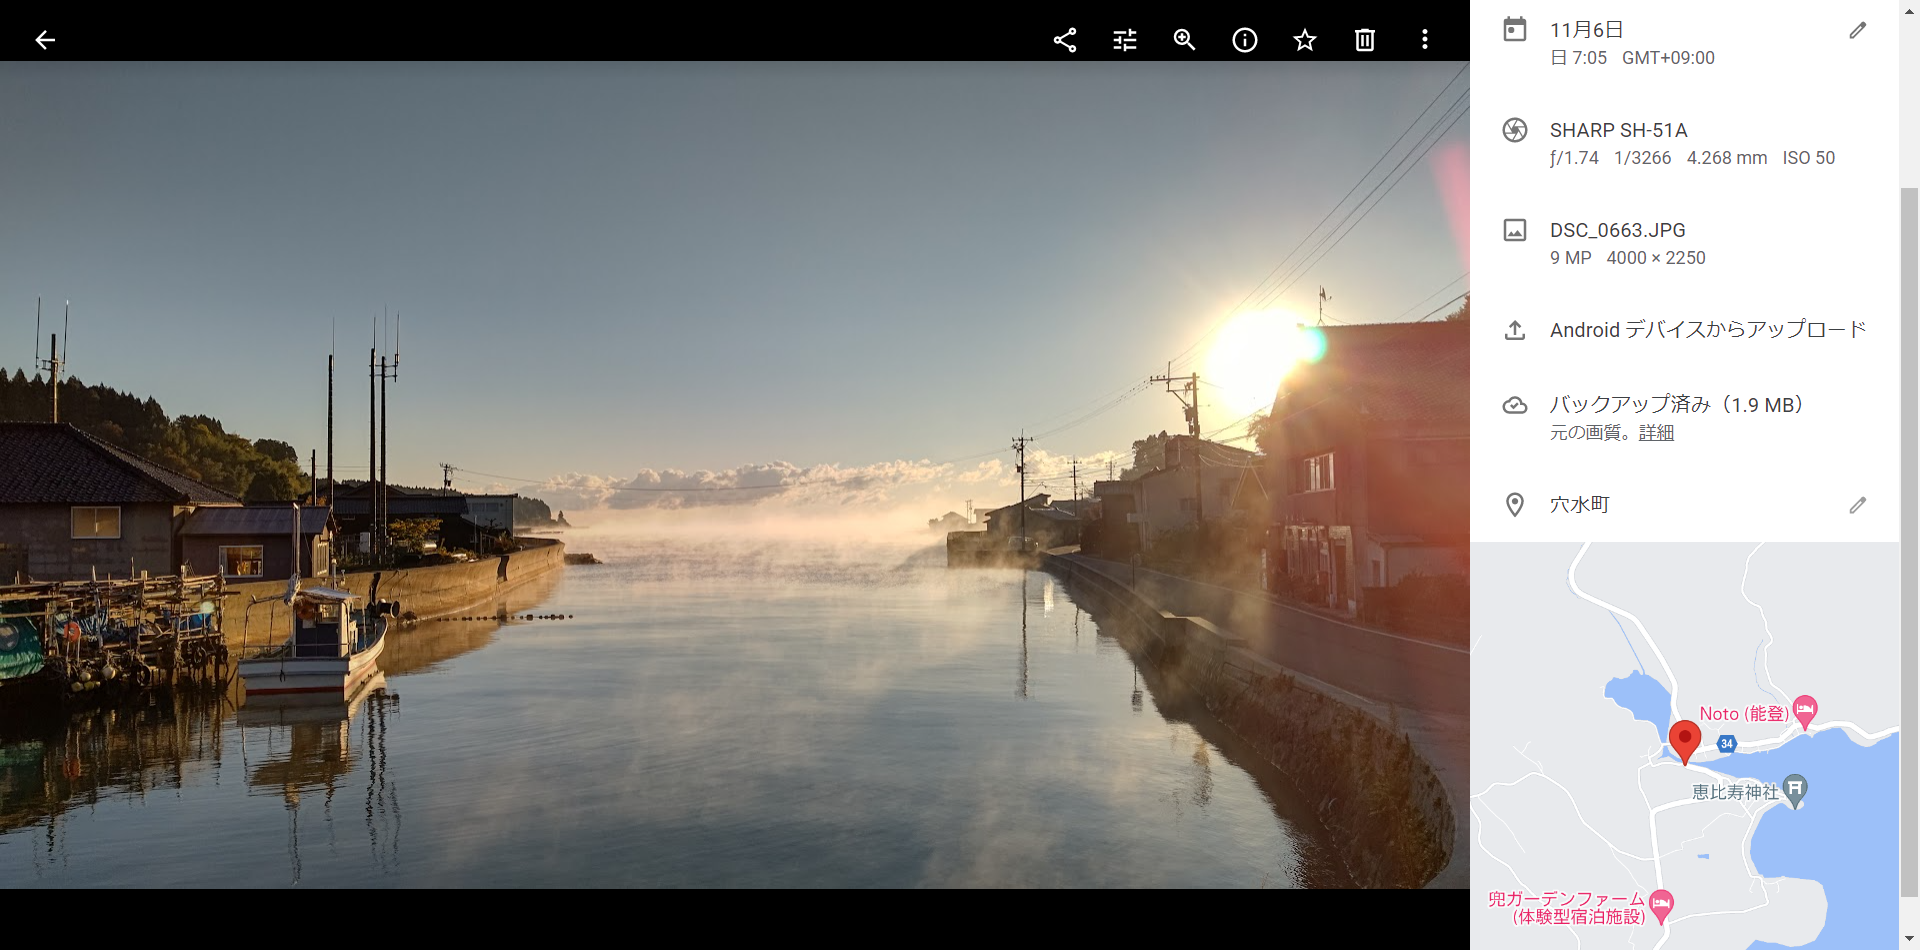The width and height of the screenshot is (1920, 950).
Task: Edit the 穴水町 location pencil
Action: coord(1857,505)
